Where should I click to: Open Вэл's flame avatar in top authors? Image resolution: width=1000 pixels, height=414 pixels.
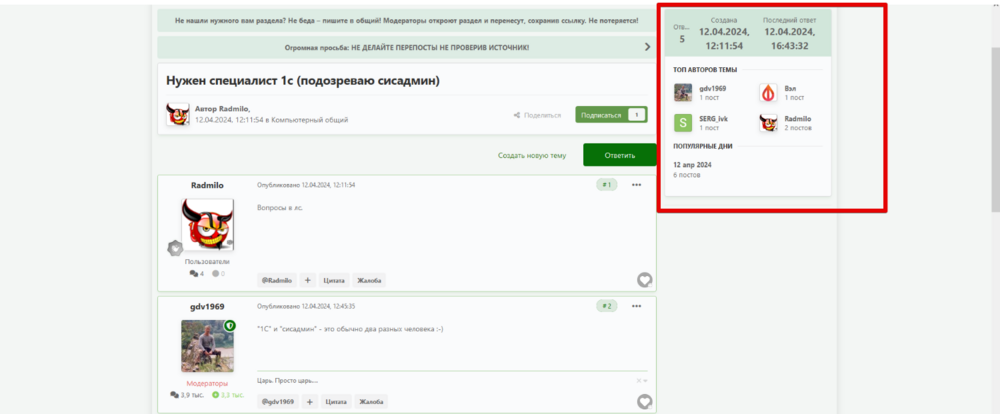768,92
